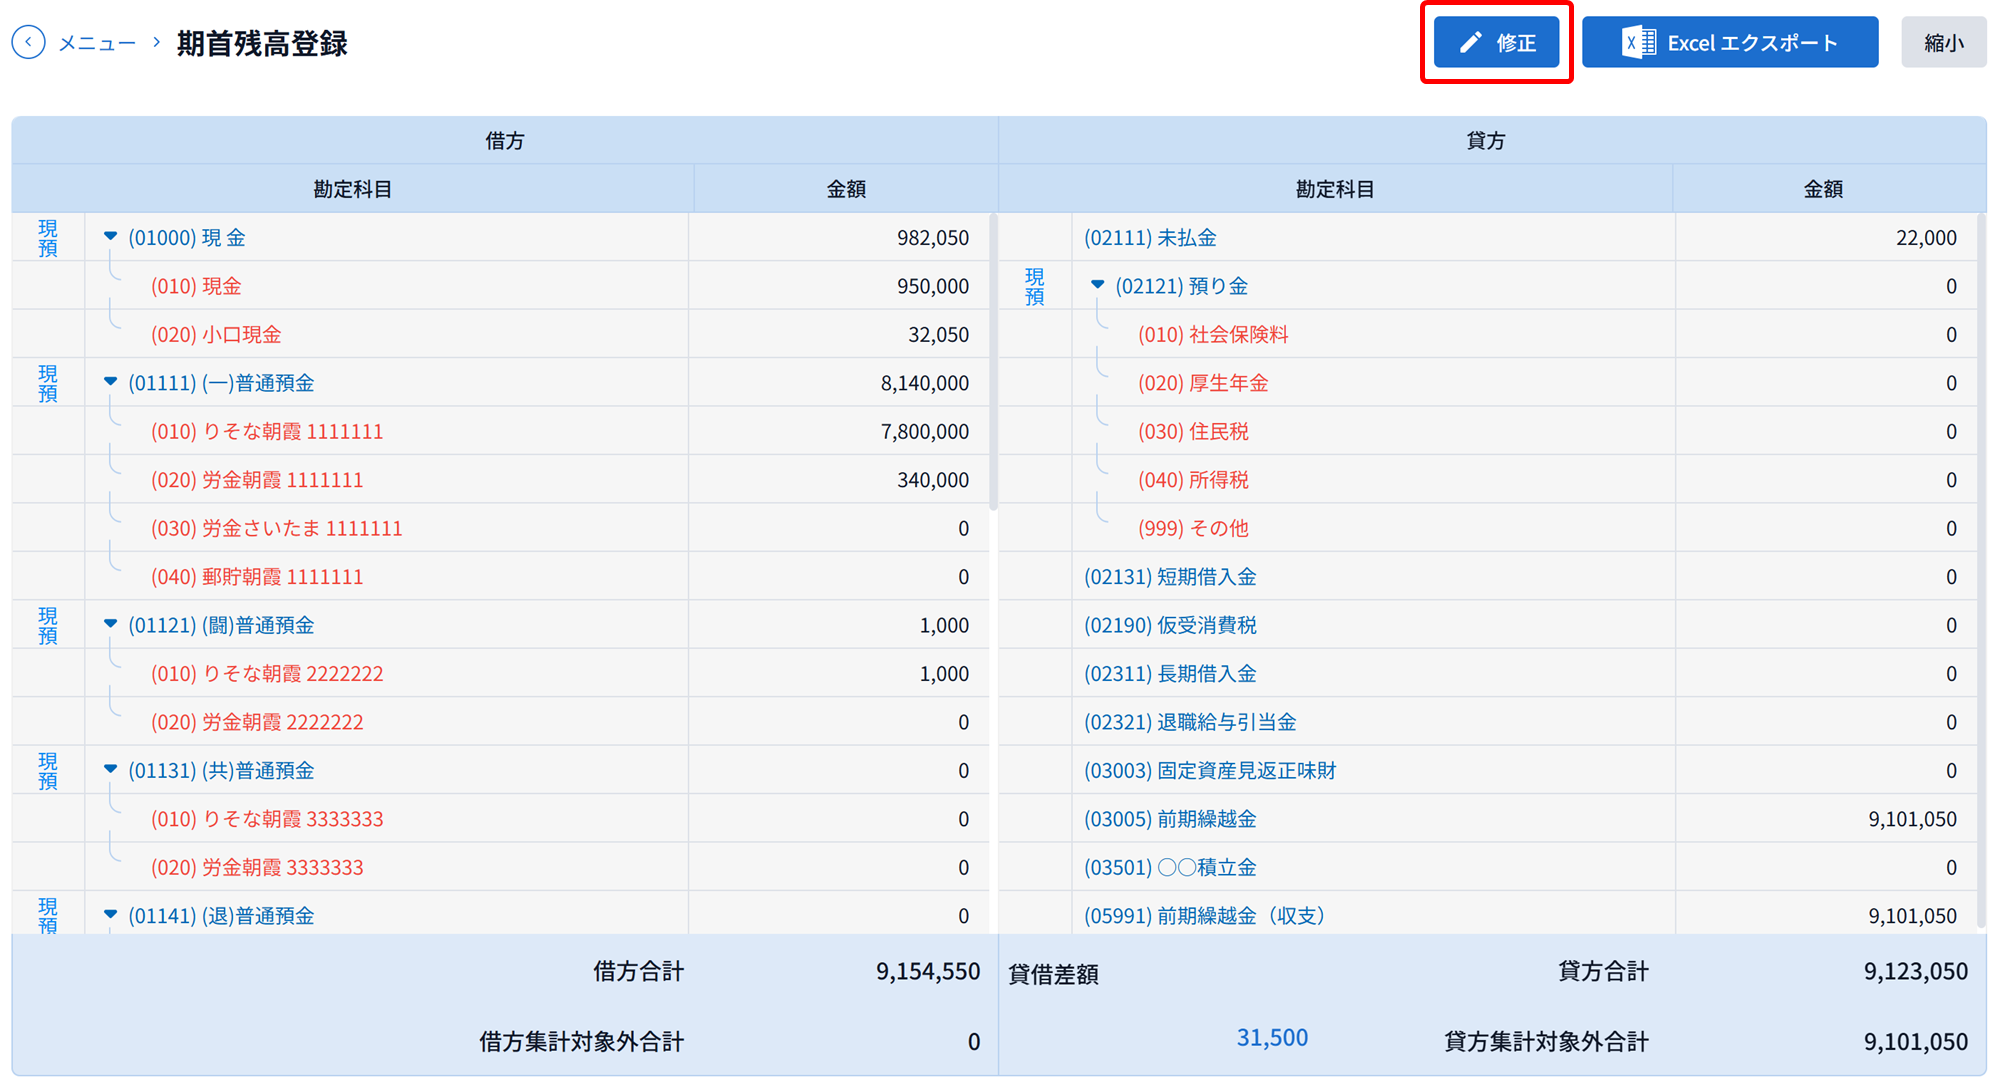Click the 借方 column group header
2000x1092 pixels.
(x=505, y=141)
